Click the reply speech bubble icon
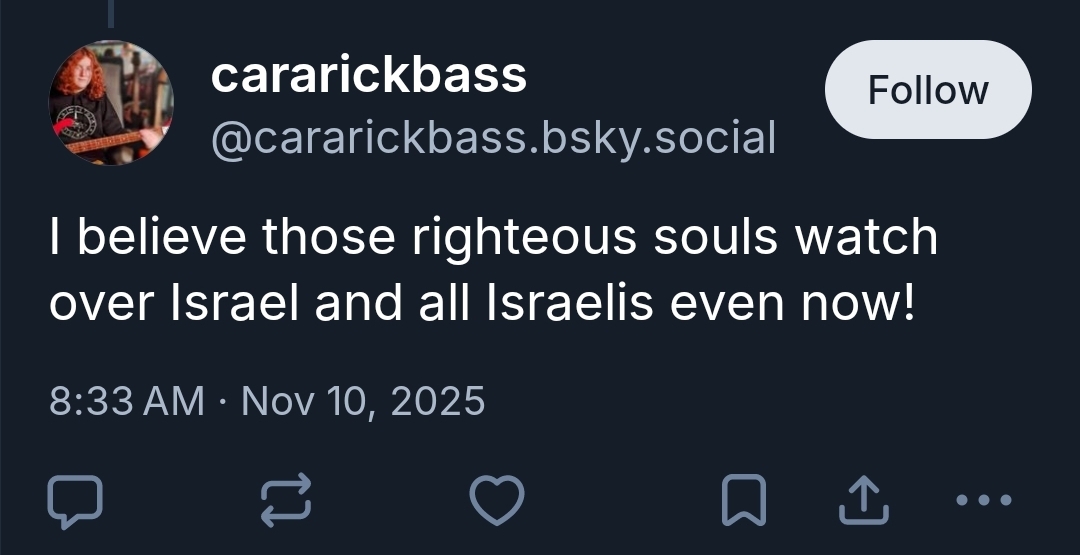This screenshot has height=555, width=1080. pyautogui.click(x=75, y=500)
